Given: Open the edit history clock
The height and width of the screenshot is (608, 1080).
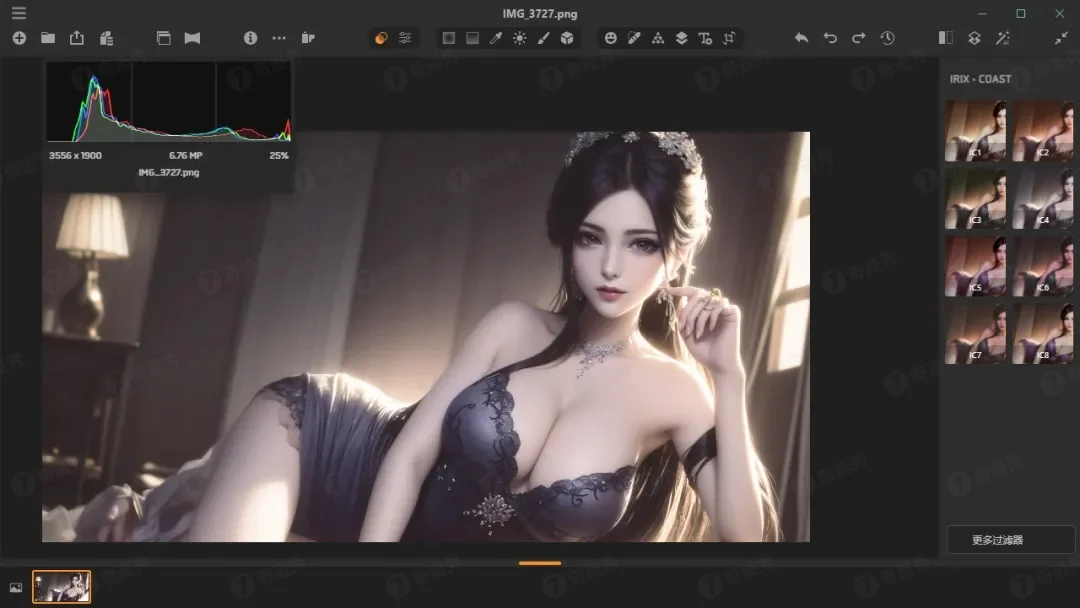Looking at the screenshot, I should pos(887,38).
